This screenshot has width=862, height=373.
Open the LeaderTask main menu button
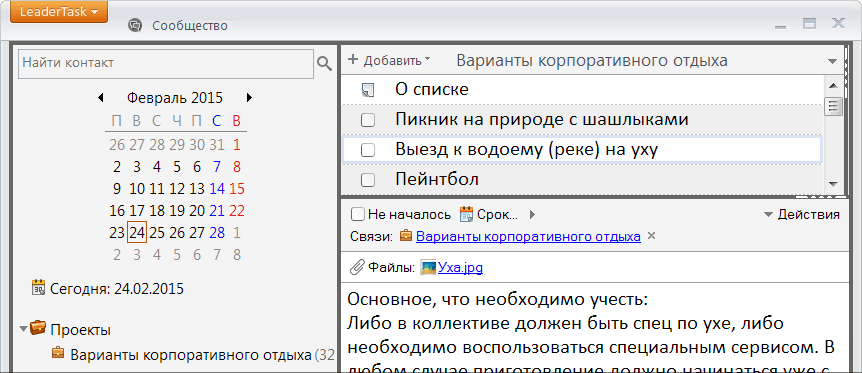point(59,11)
